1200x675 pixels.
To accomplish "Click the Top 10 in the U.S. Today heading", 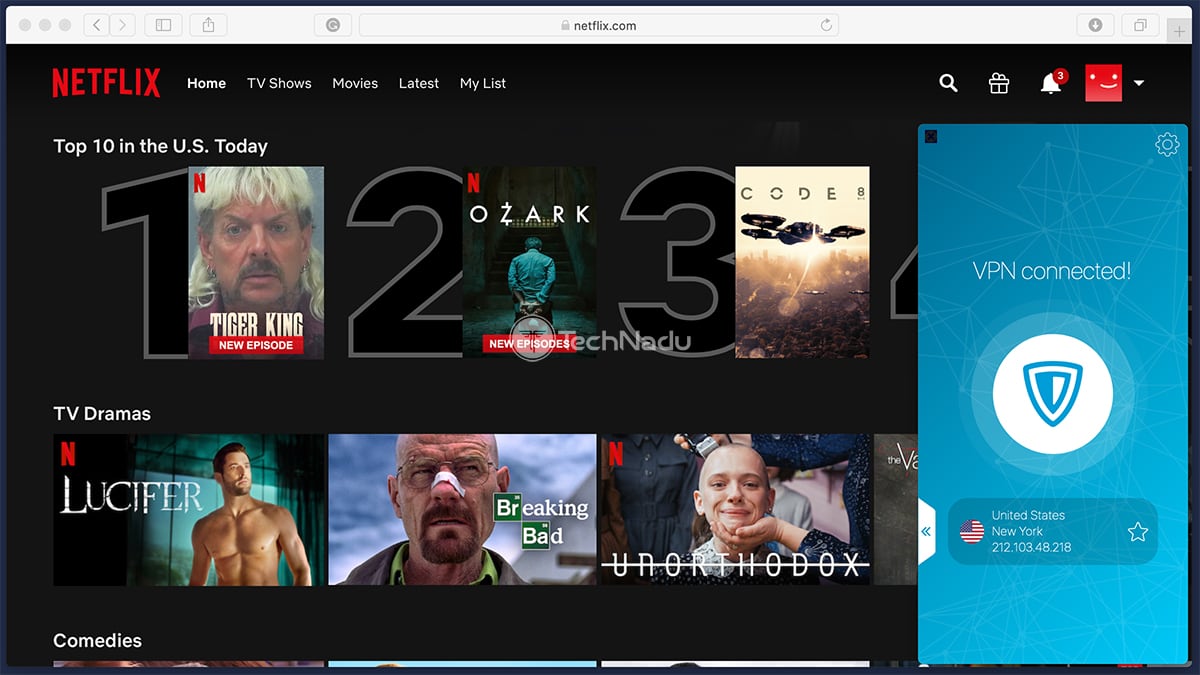I will tap(161, 146).
